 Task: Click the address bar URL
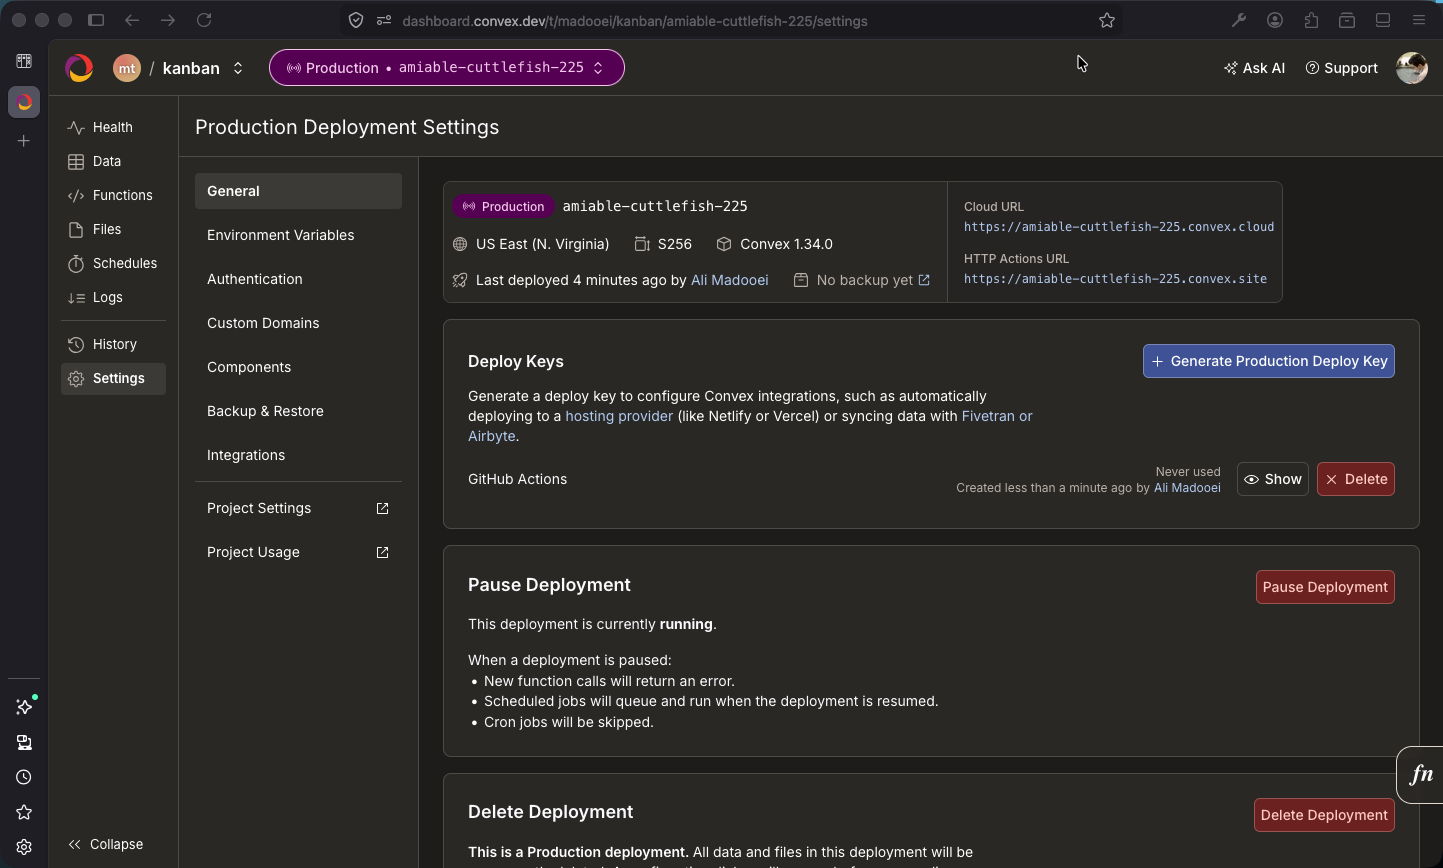coord(635,21)
